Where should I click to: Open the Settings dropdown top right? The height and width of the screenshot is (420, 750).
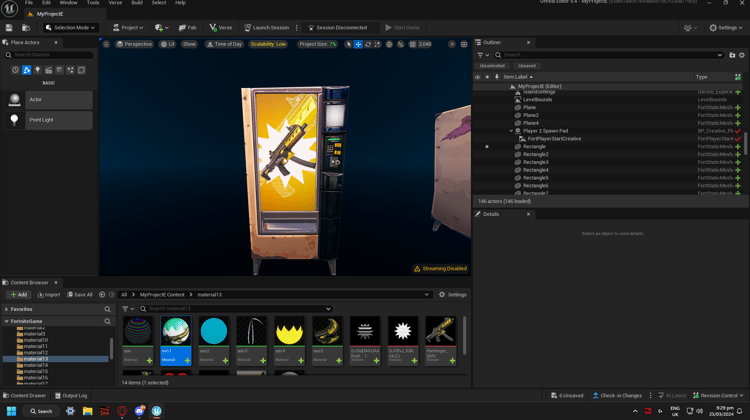726,28
